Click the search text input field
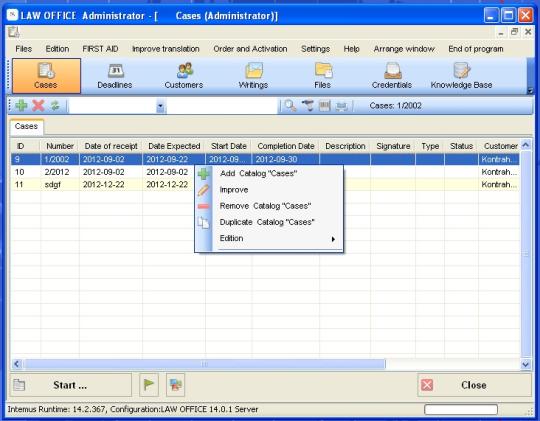The width and height of the screenshot is (540, 421). (x=222, y=106)
